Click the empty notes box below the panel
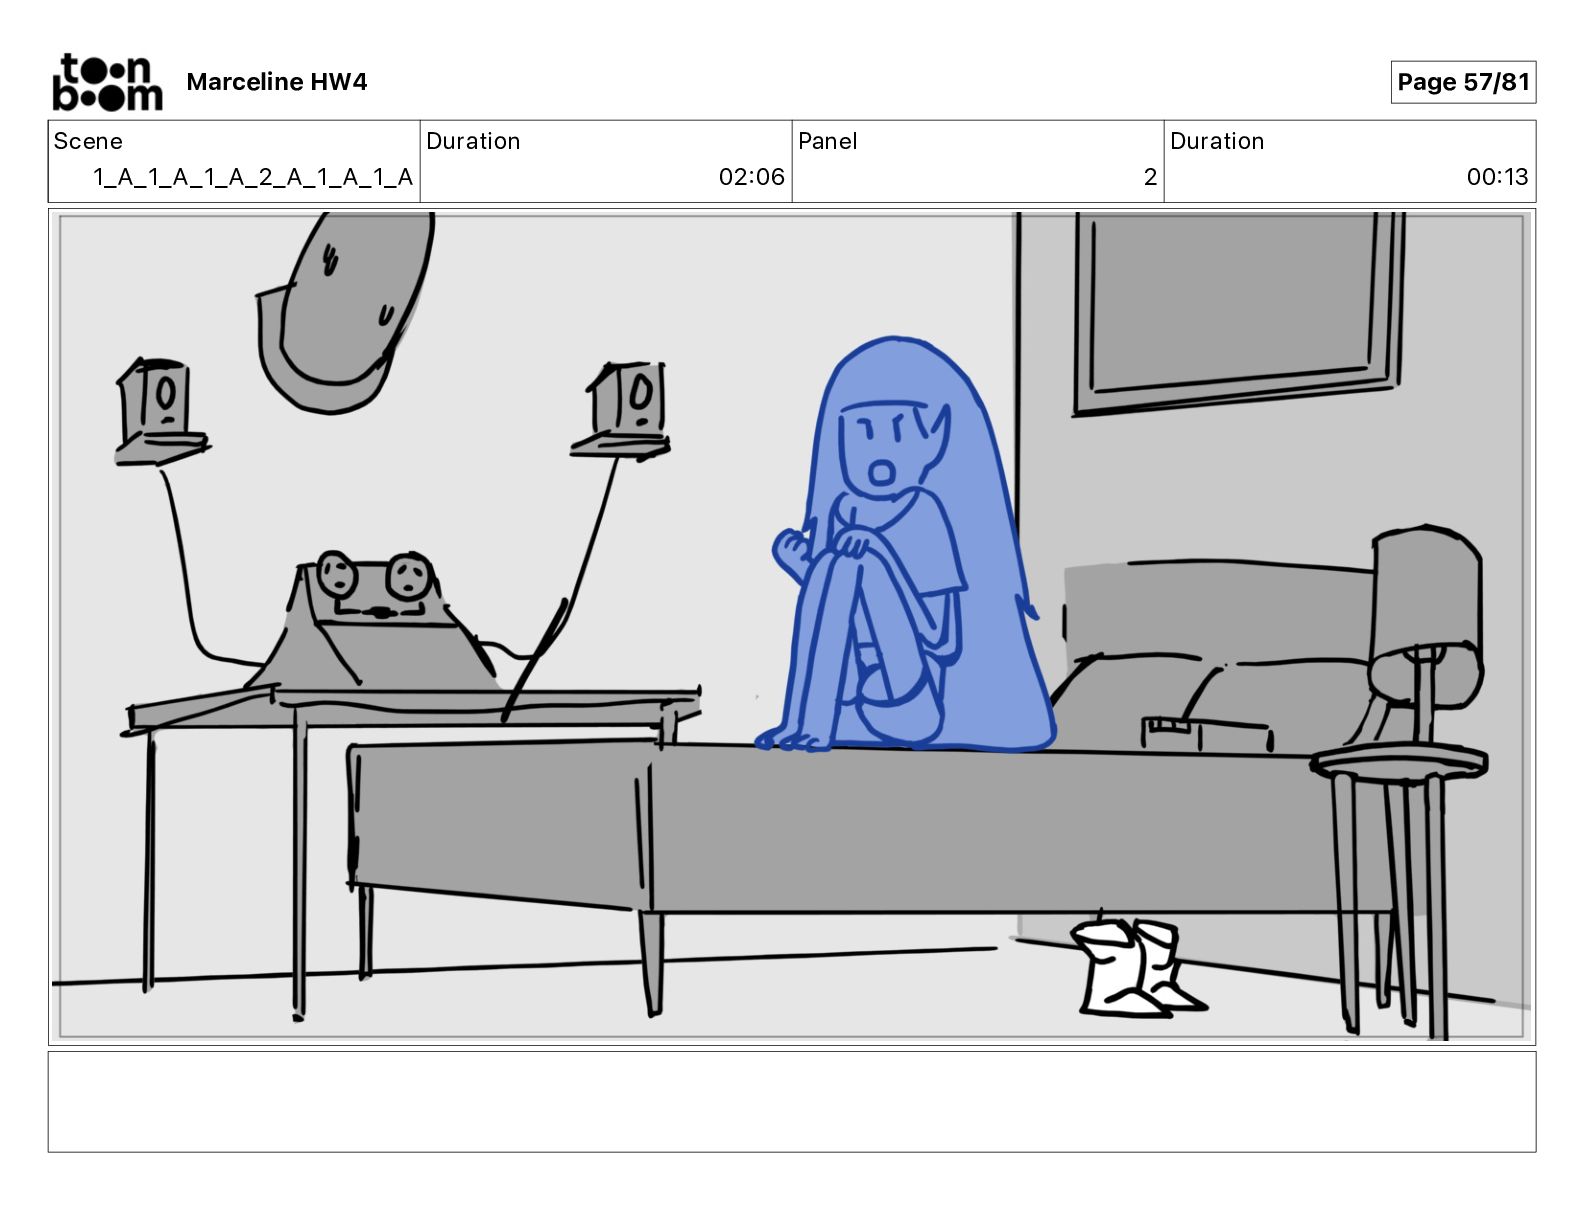Viewport: 1584px width, 1224px height. click(x=792, y=1101)
